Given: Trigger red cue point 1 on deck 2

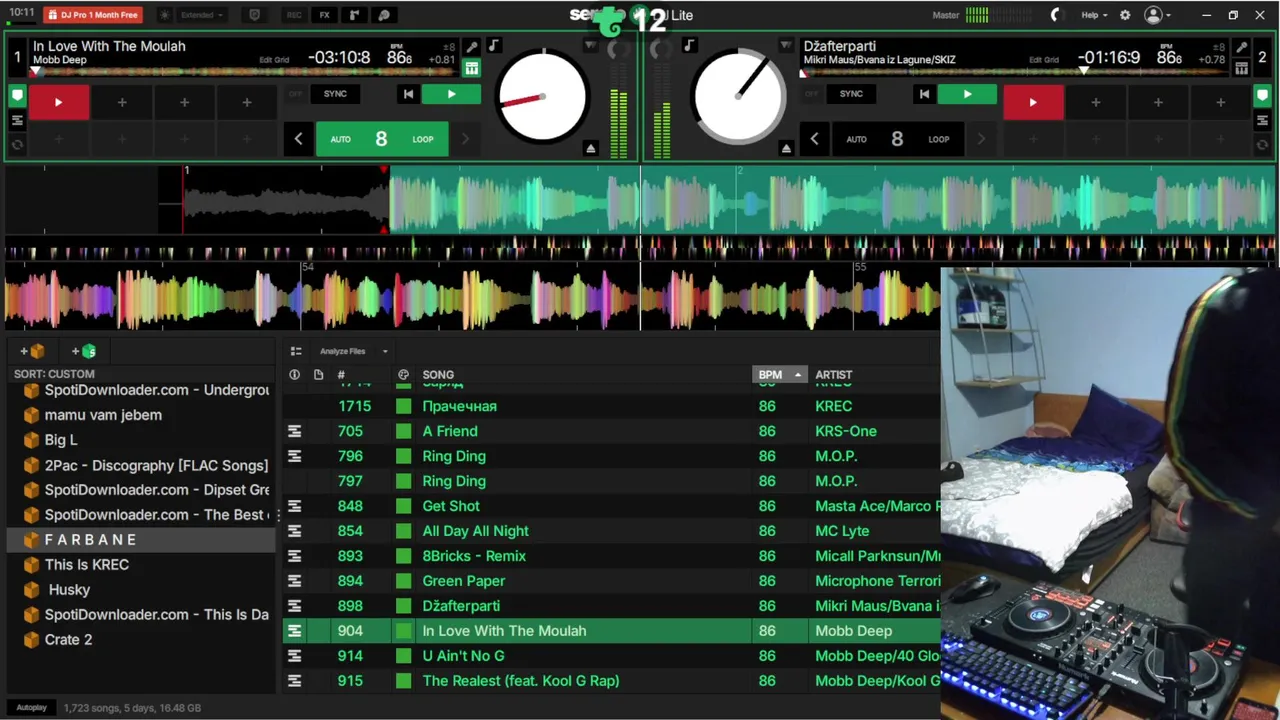Looking at the screenshot, I should 1033,102.
